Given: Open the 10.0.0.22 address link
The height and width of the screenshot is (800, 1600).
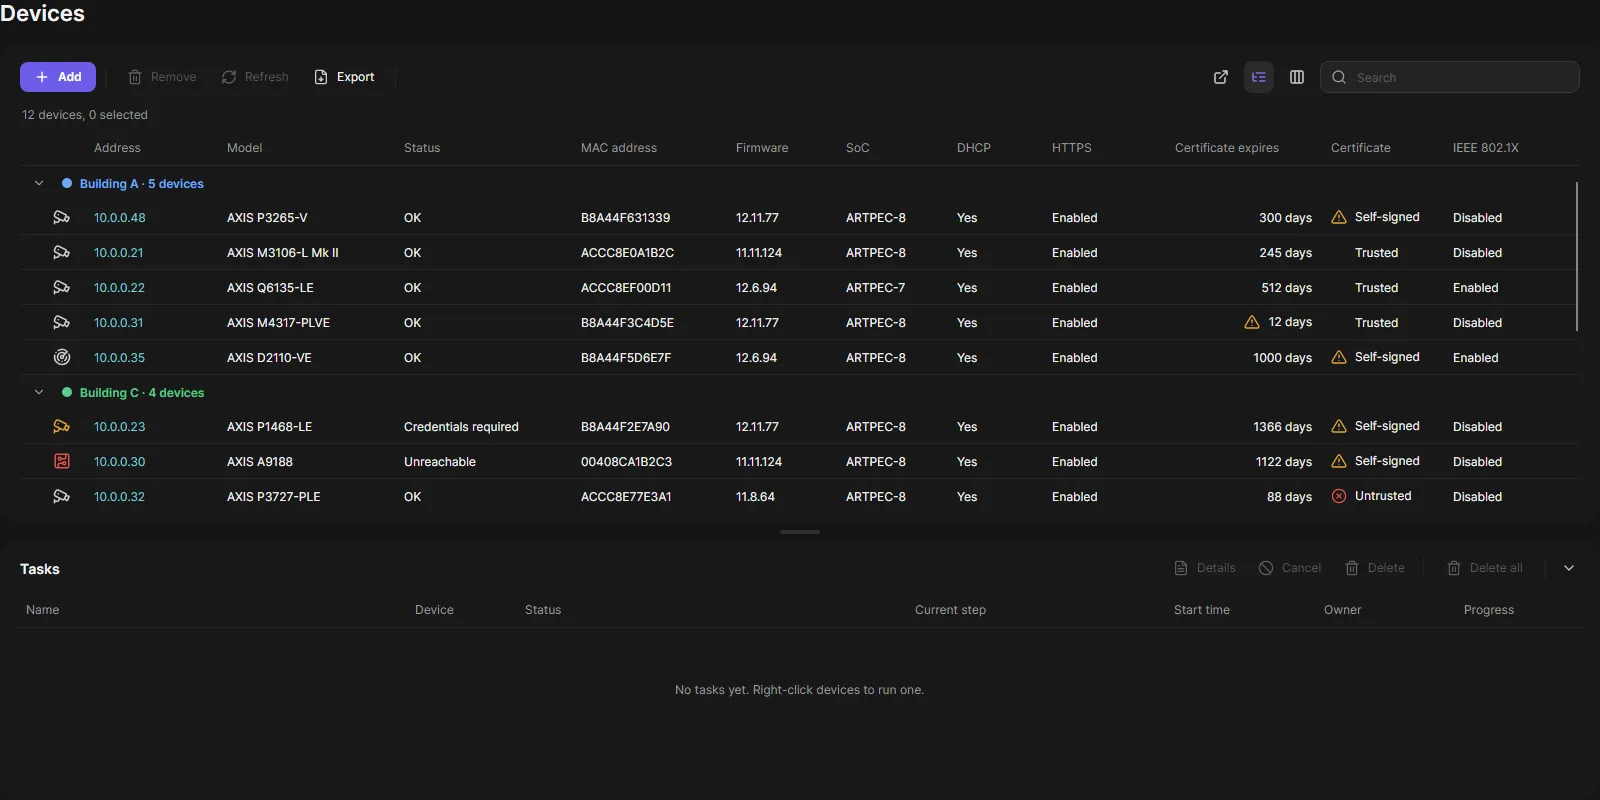Looking at the screenshot, I should pyautogui.click(x=119, y=288).
